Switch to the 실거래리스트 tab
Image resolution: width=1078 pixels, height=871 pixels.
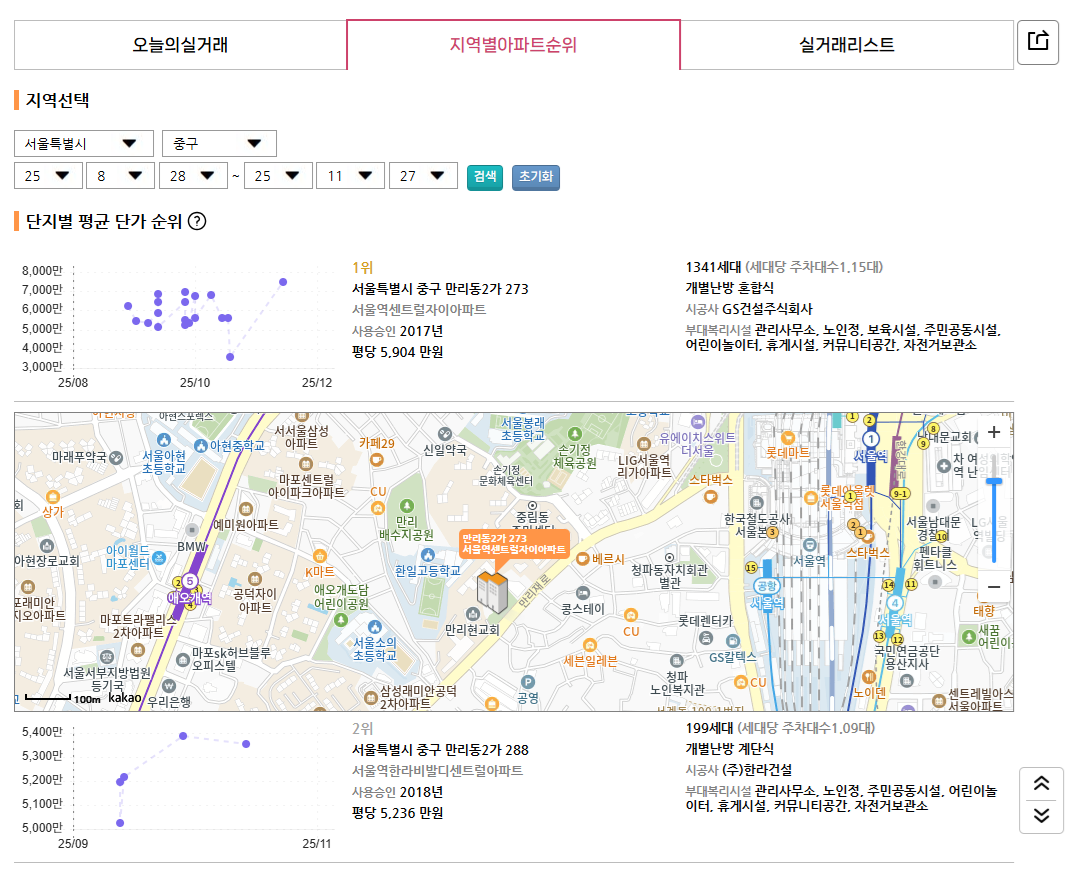click(x=846, y=45)
